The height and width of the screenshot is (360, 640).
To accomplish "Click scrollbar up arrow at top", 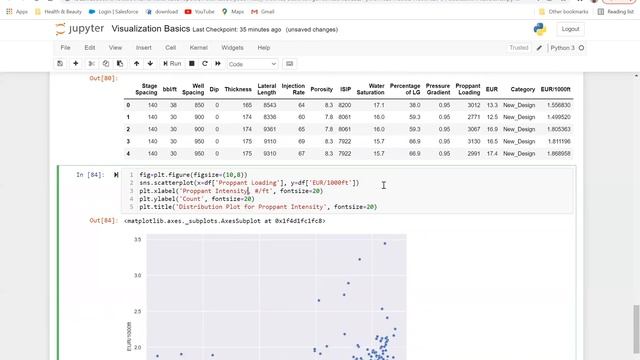I will [x=636, y=76].
